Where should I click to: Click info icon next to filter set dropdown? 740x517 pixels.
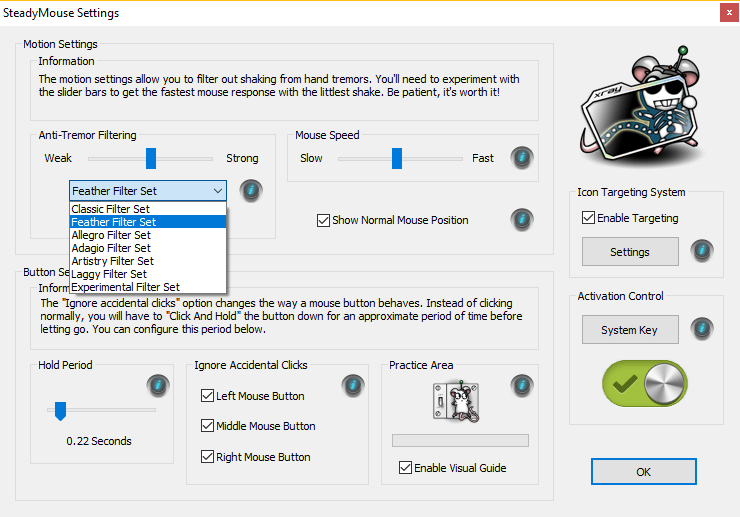click(x=251, y=190)
